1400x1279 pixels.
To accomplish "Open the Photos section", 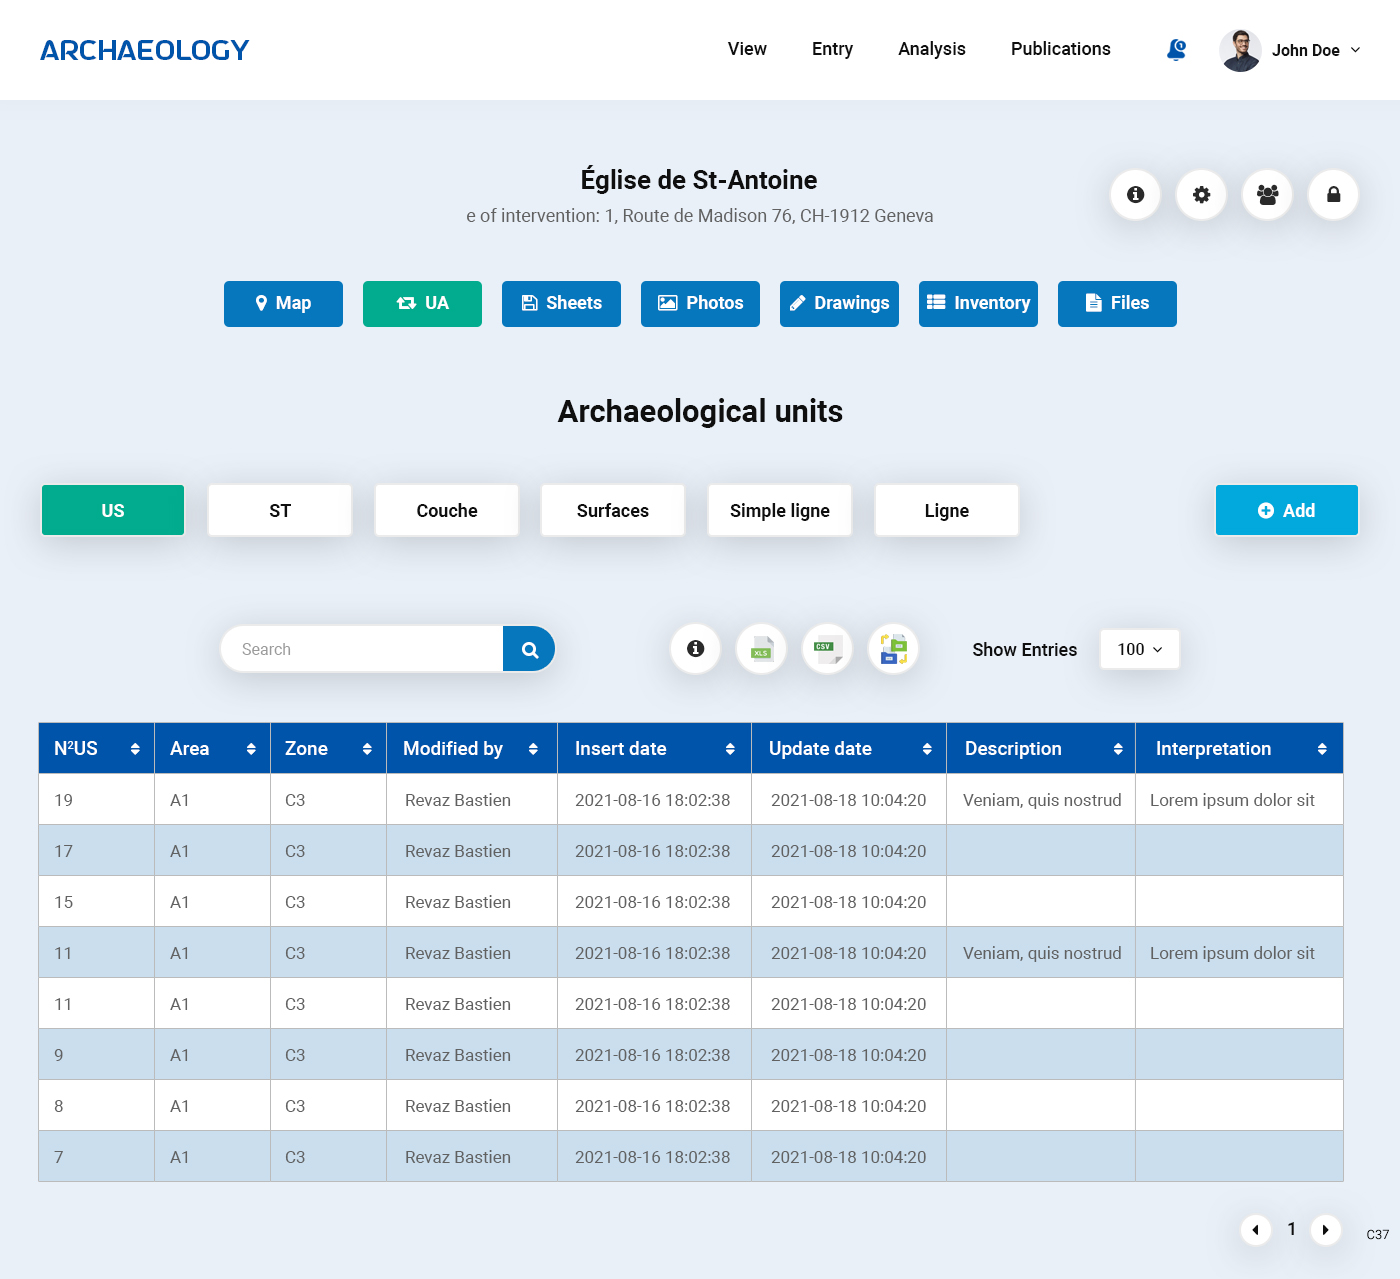I will [x=700, y=303].
